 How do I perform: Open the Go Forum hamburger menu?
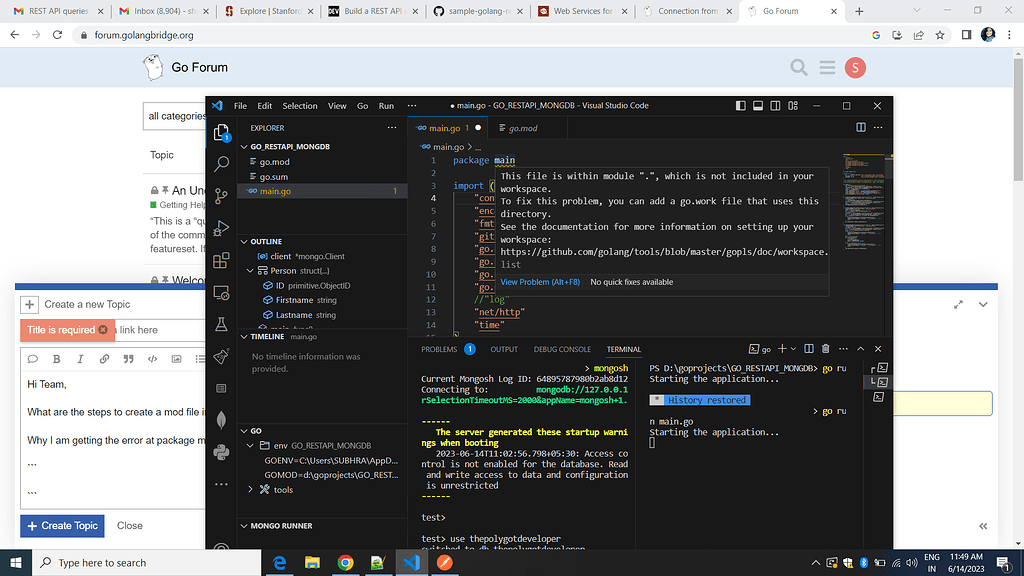827,67
